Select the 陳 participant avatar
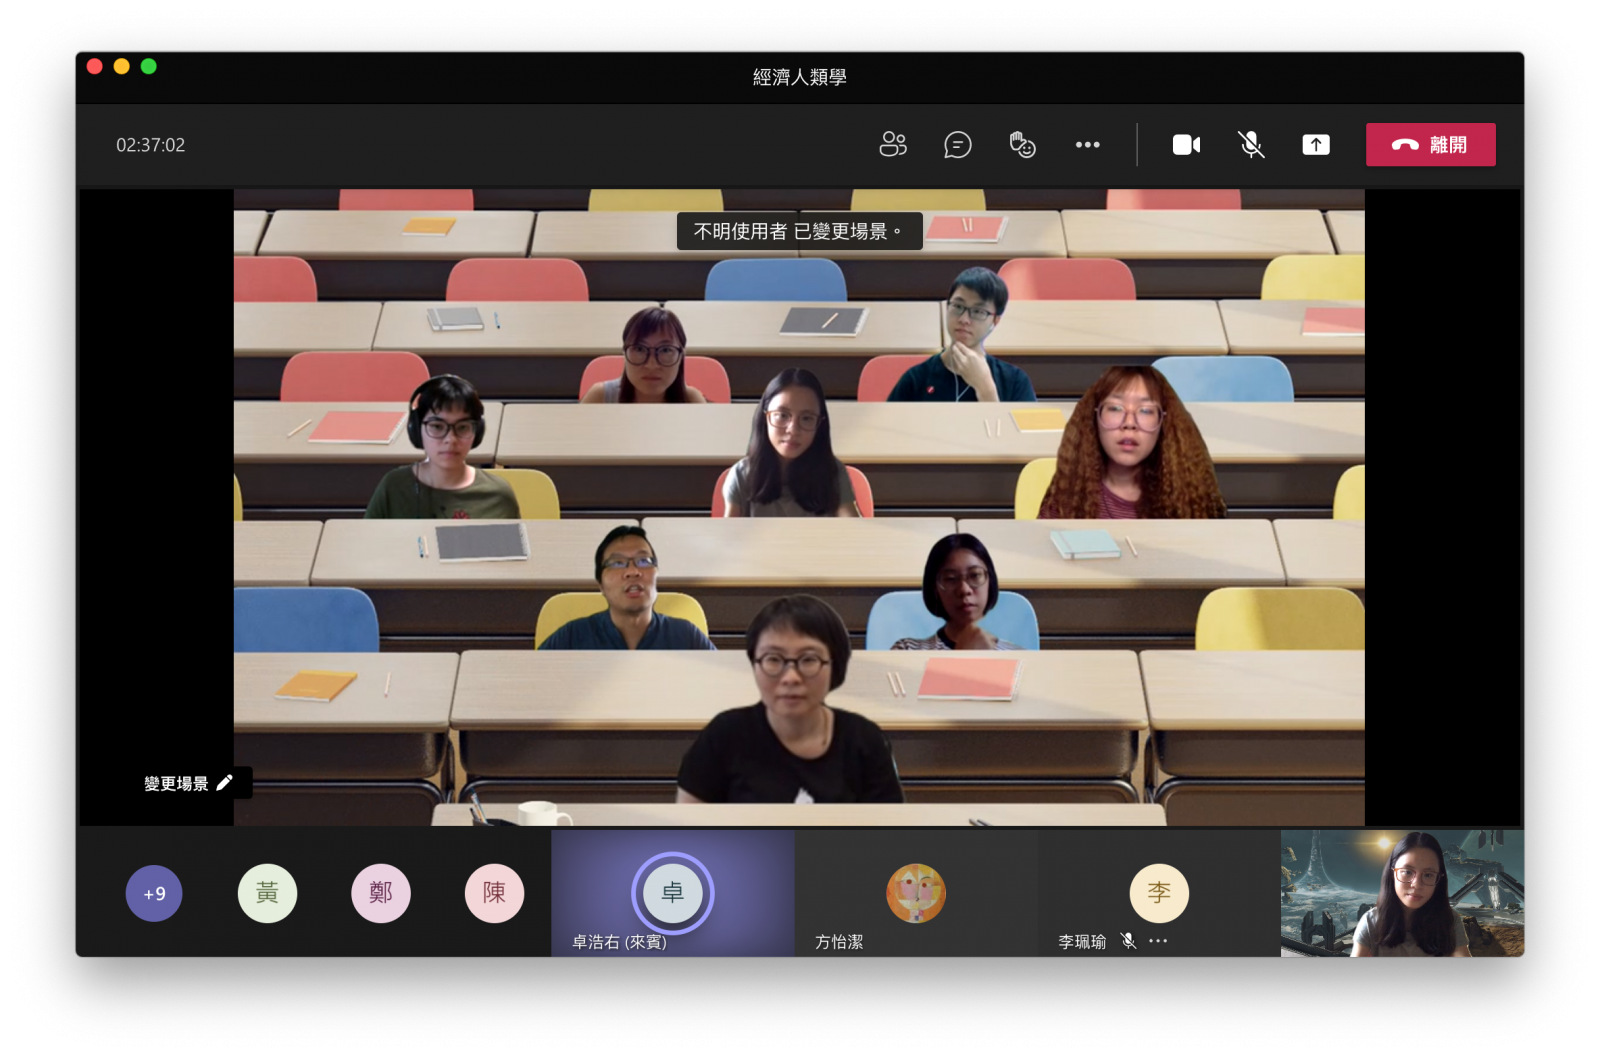1600x1057 pixels. tap(494, 893)
